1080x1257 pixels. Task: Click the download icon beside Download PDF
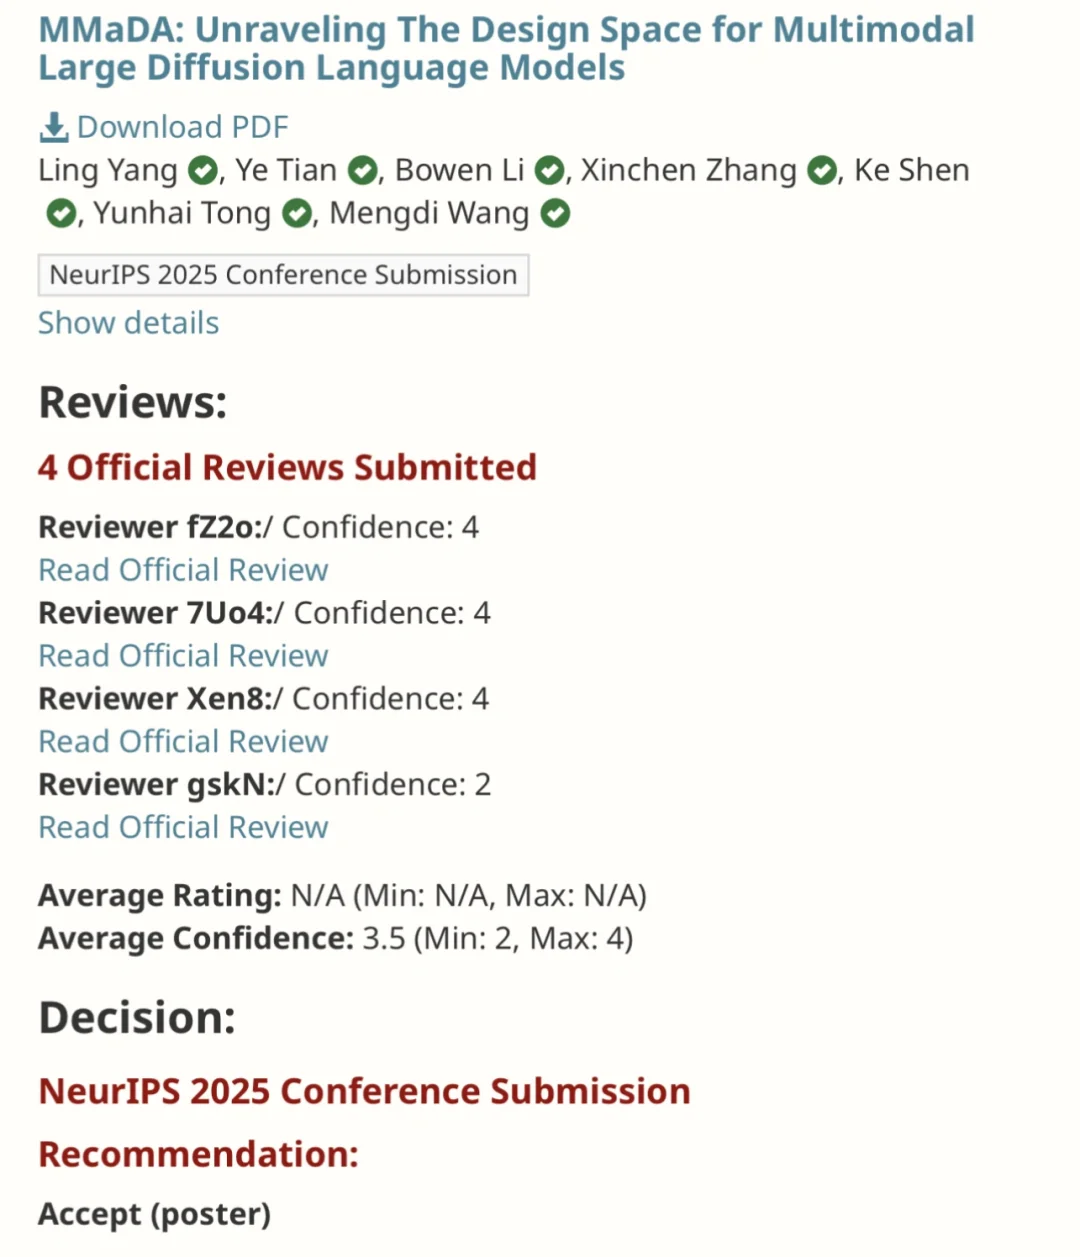pos(53,127)
